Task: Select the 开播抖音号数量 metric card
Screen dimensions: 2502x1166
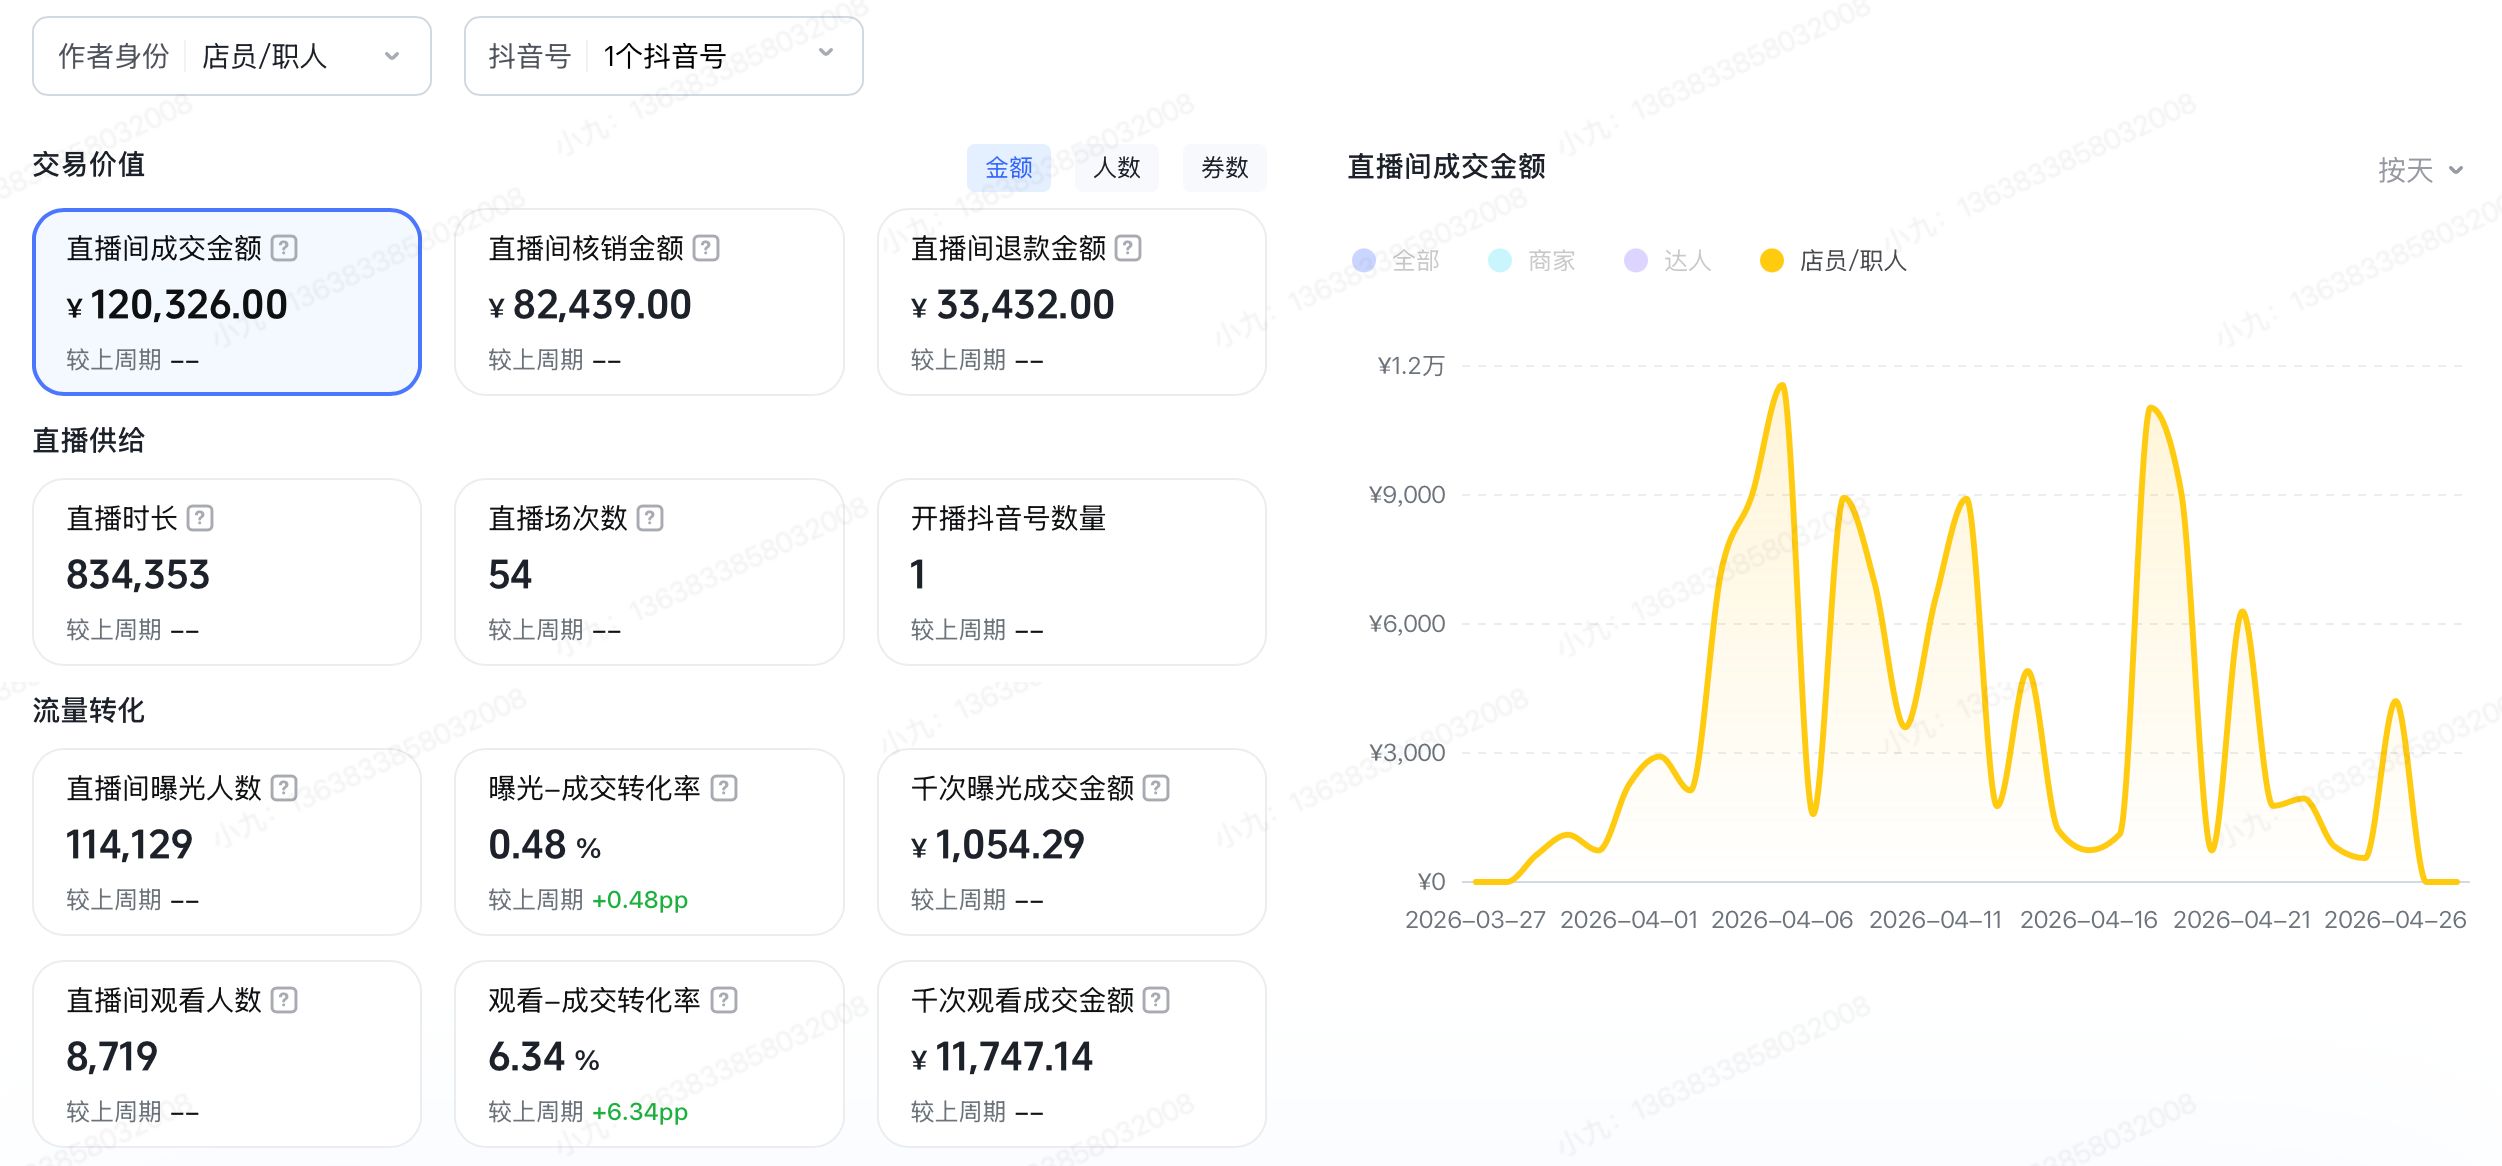Action: point(1072,572)
